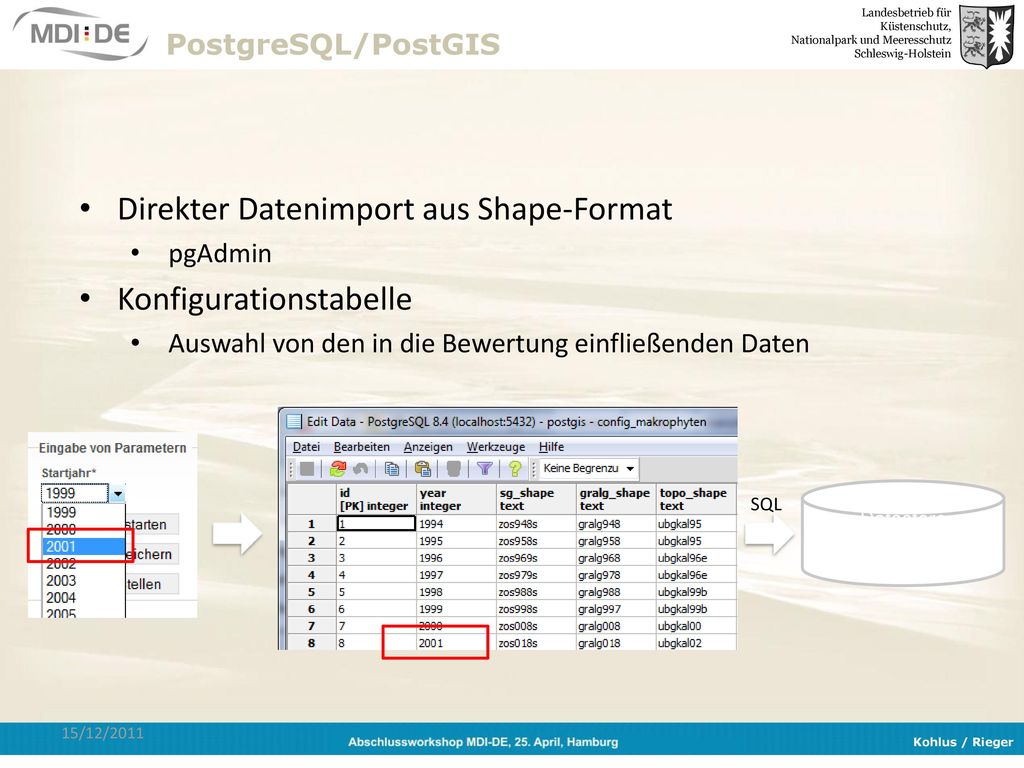The width and height of the screenshot is (1024, 768).
Task: Click the cell ubgkal02
Action: point(696,643)
